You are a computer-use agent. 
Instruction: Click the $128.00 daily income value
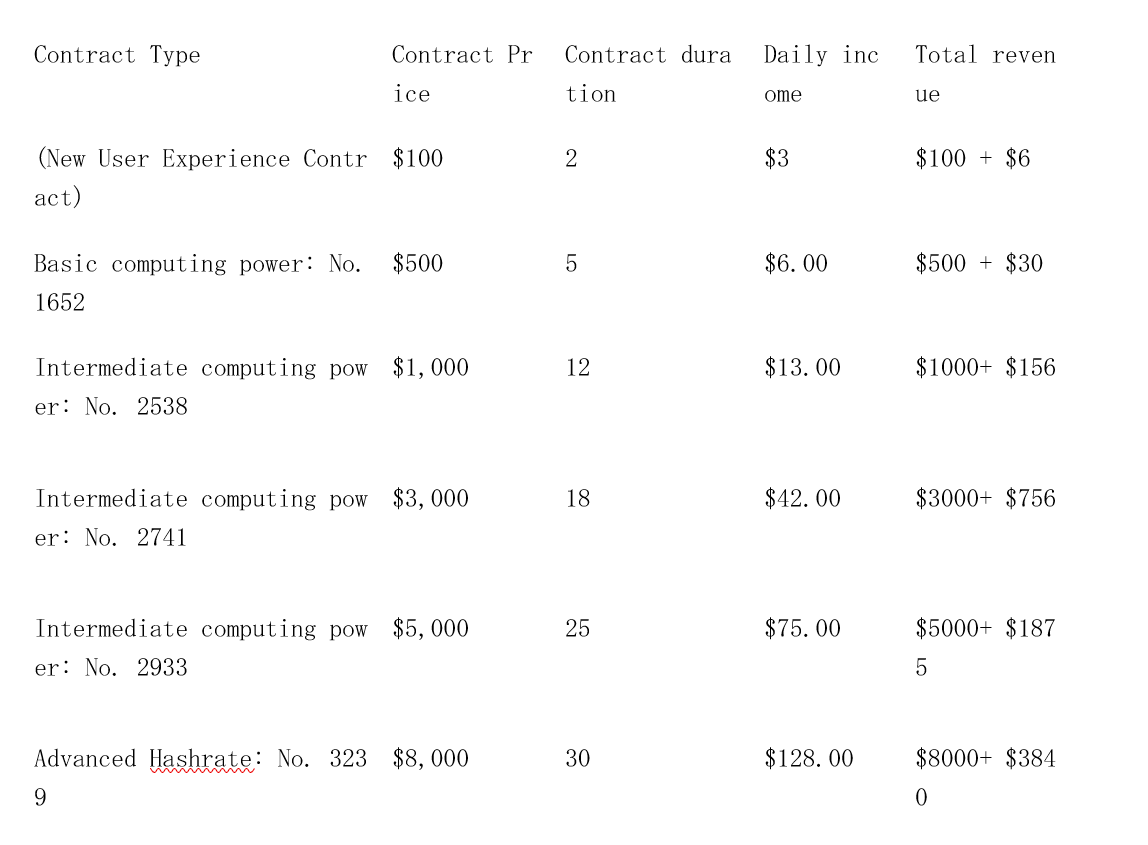tap(808, 759)
